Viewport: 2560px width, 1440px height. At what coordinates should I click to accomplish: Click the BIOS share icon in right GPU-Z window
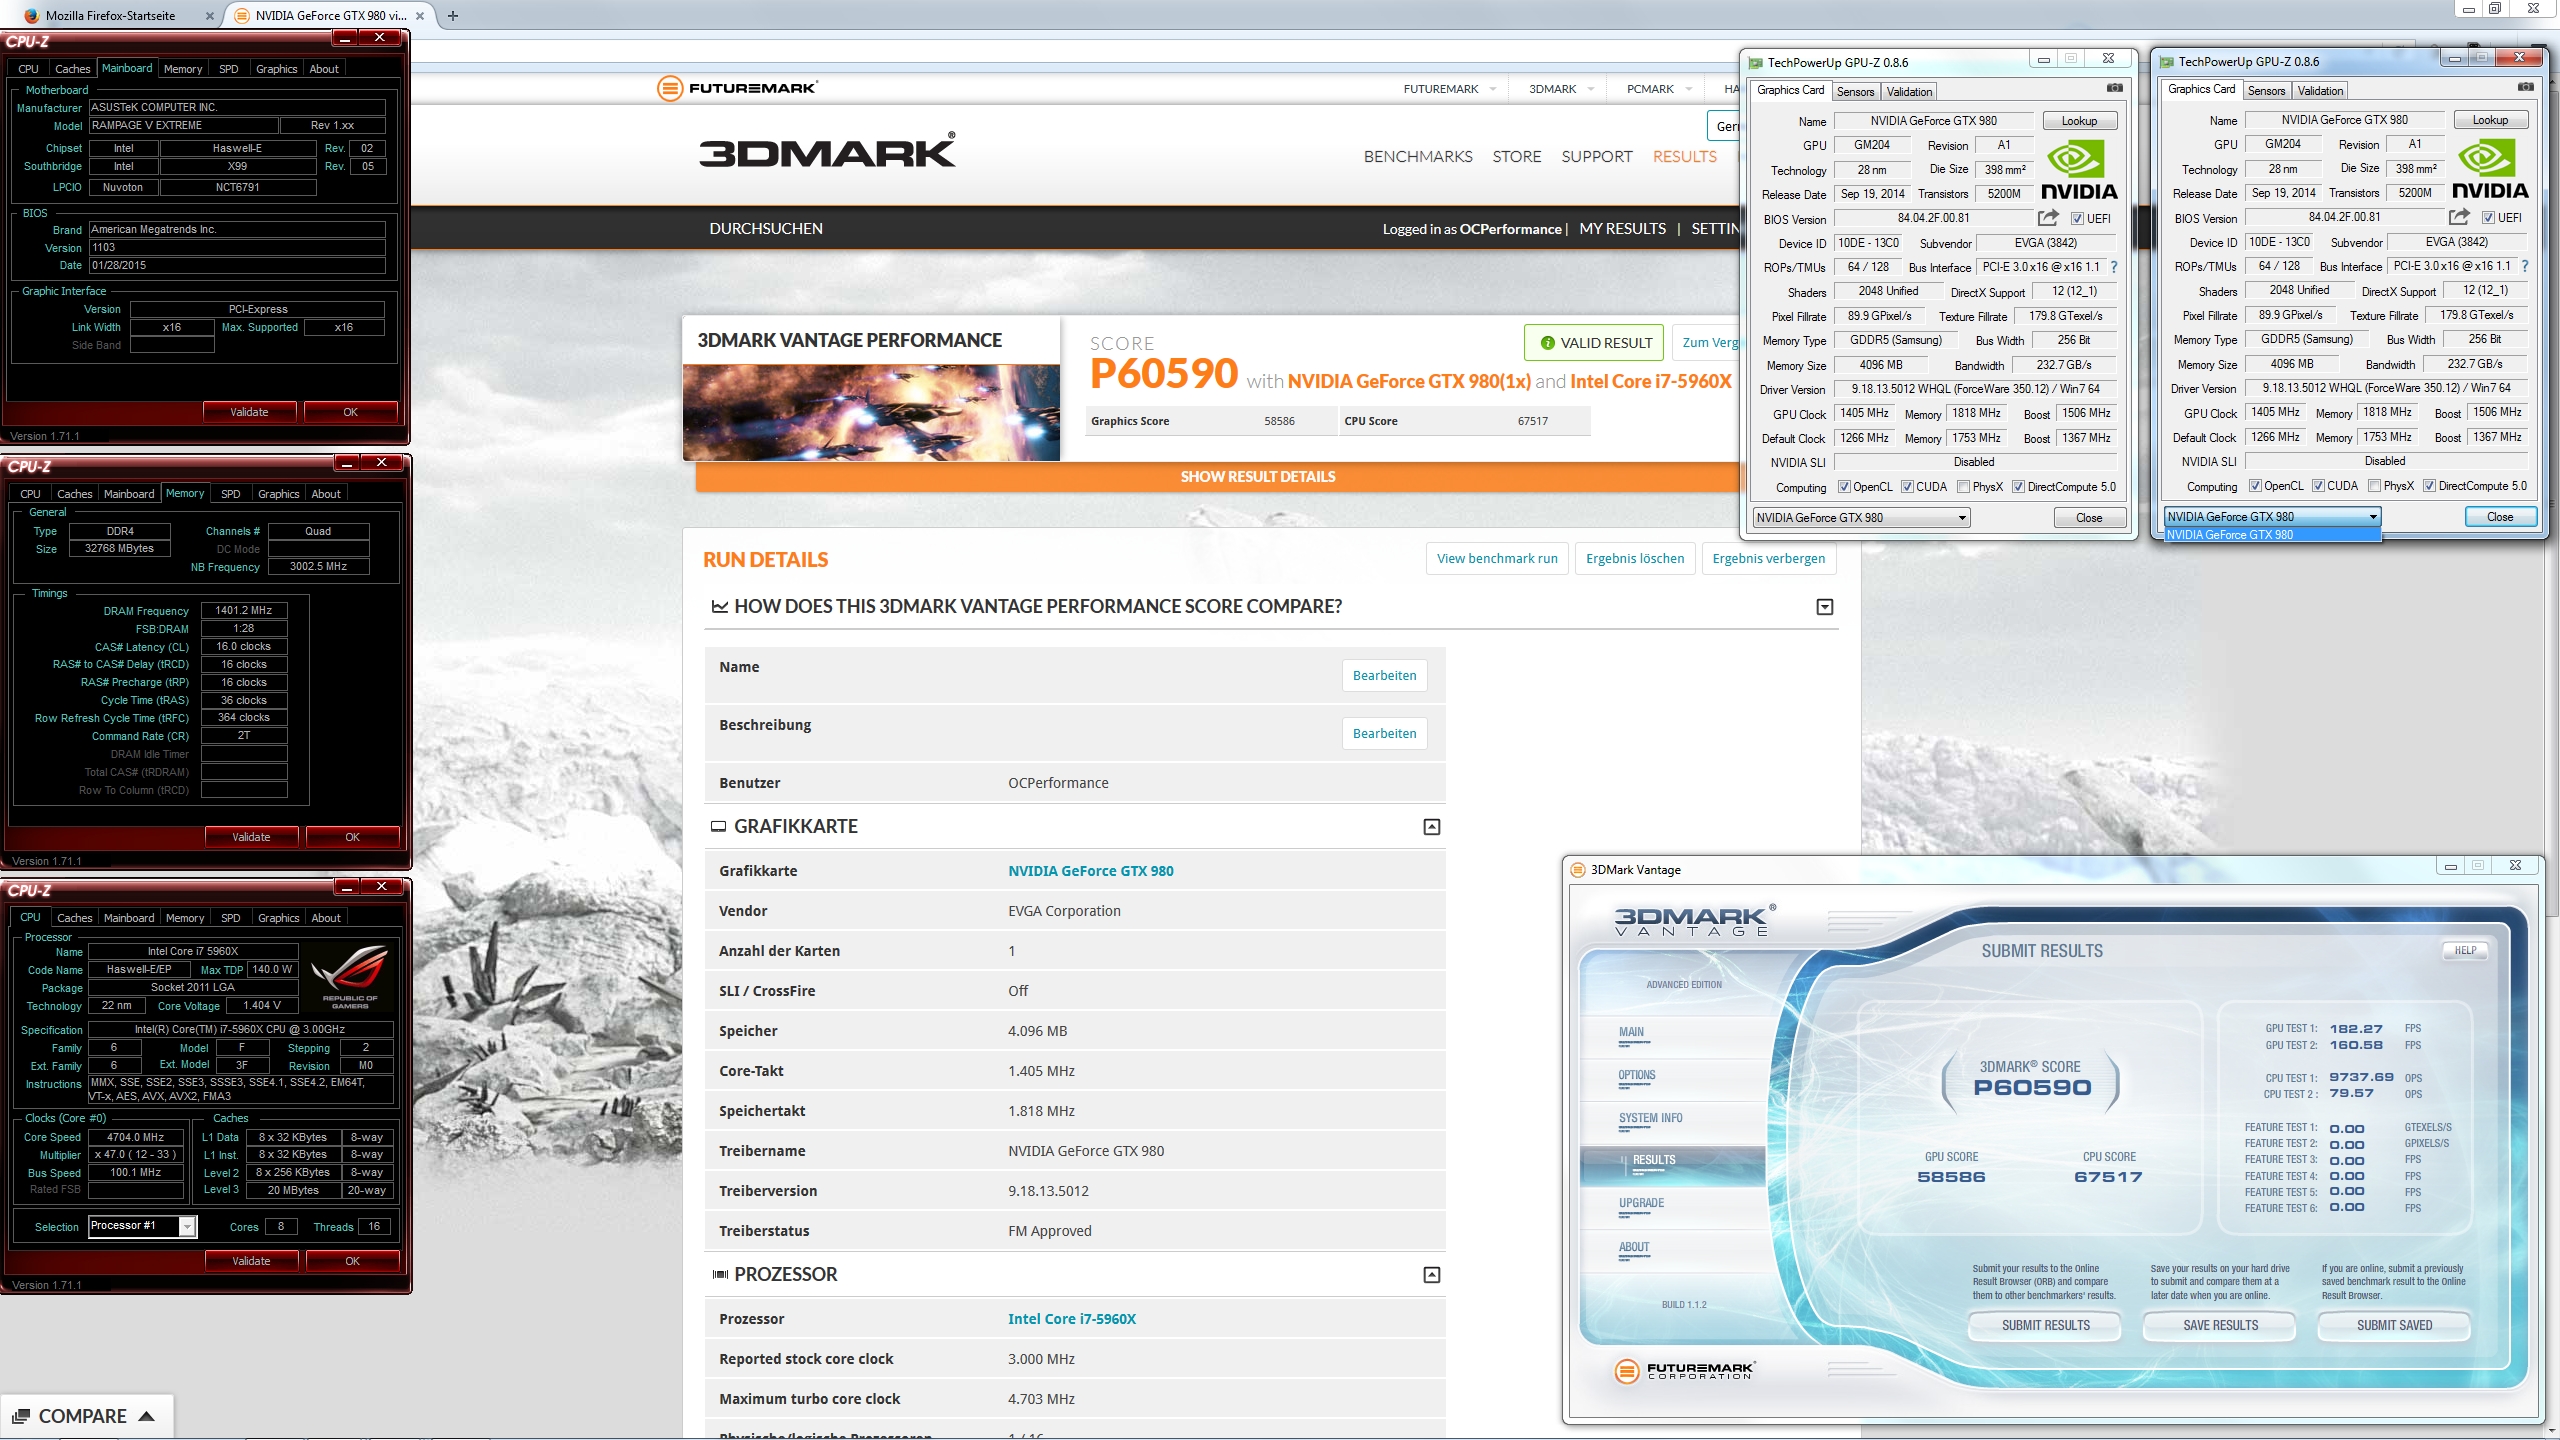2459,217
